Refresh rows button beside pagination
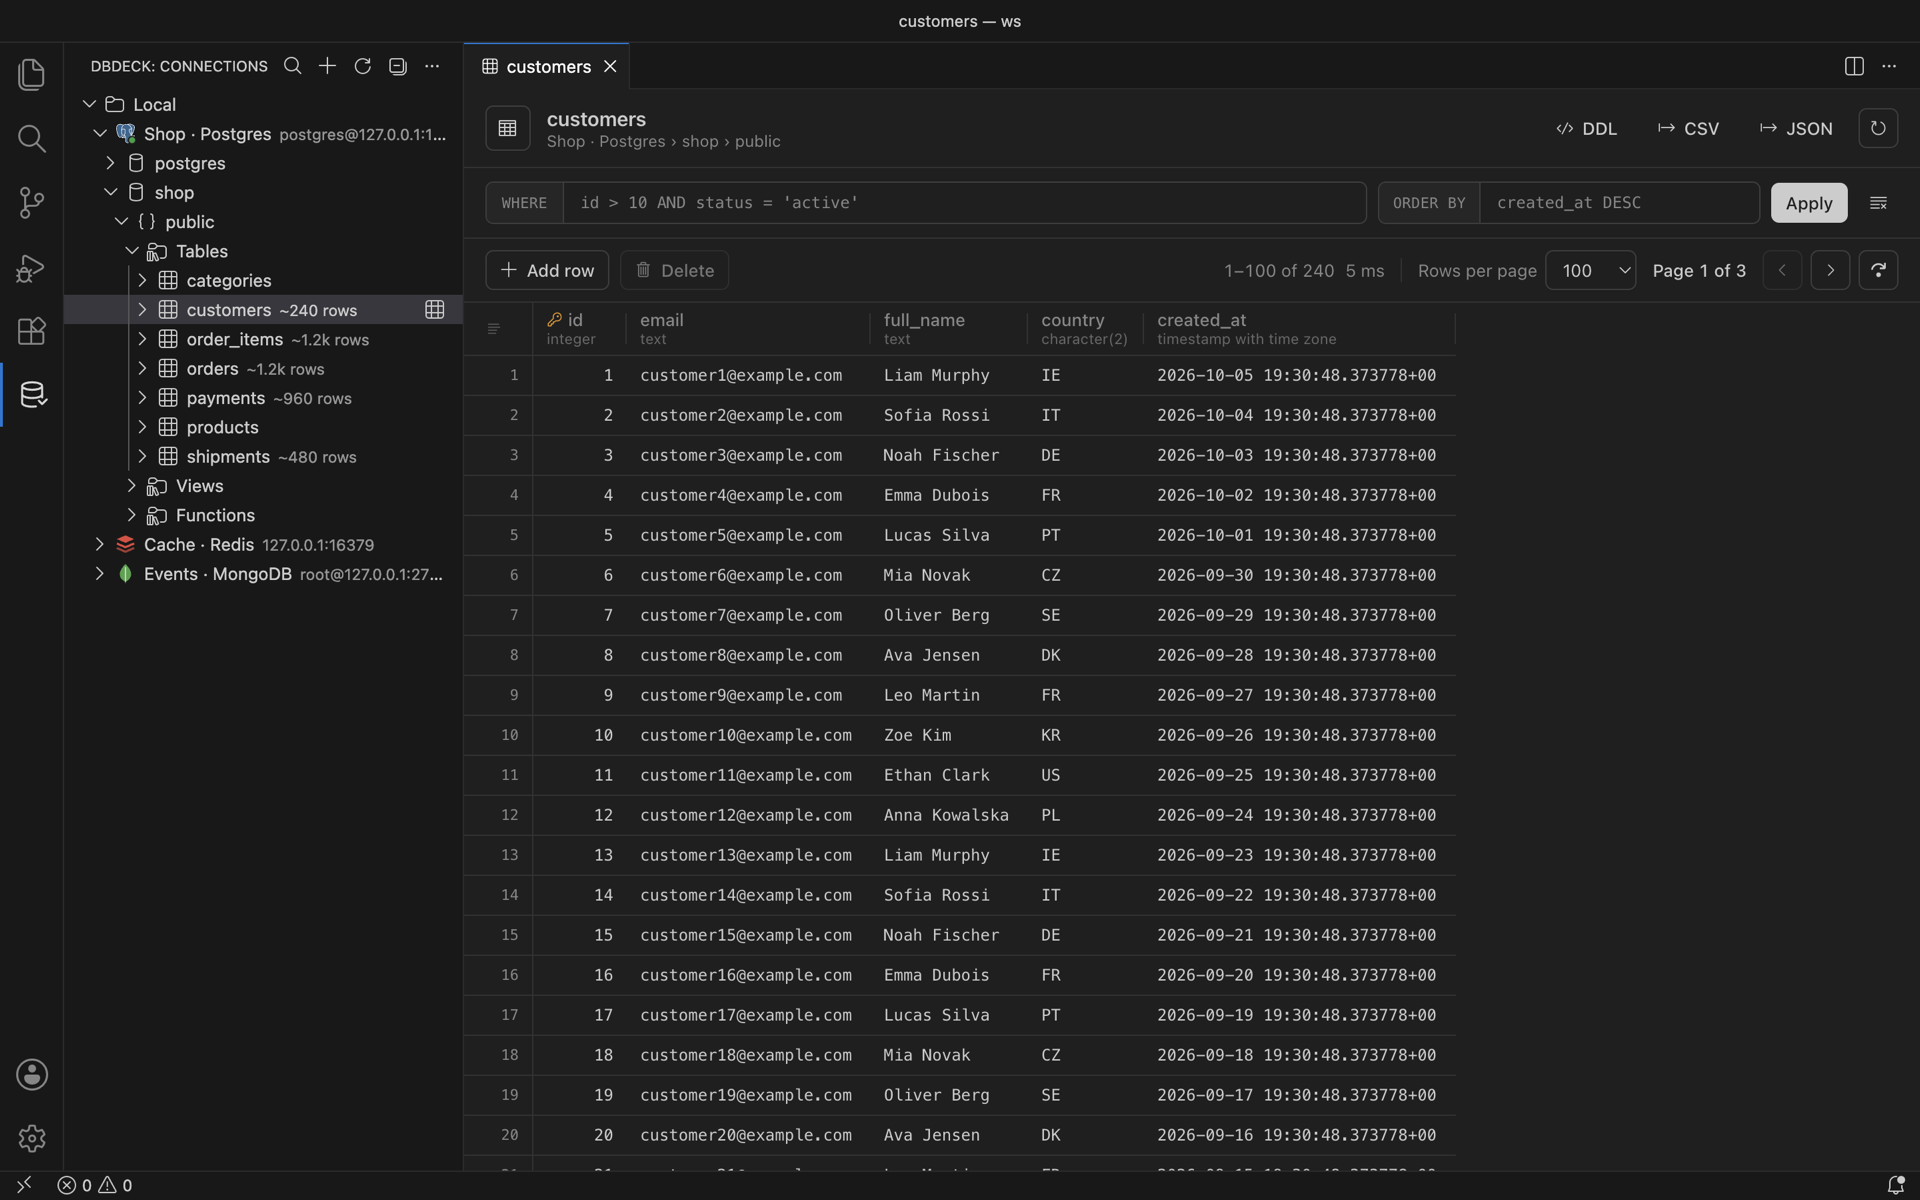This screenshot has height=1200, width=1920. pos(1878,270)
